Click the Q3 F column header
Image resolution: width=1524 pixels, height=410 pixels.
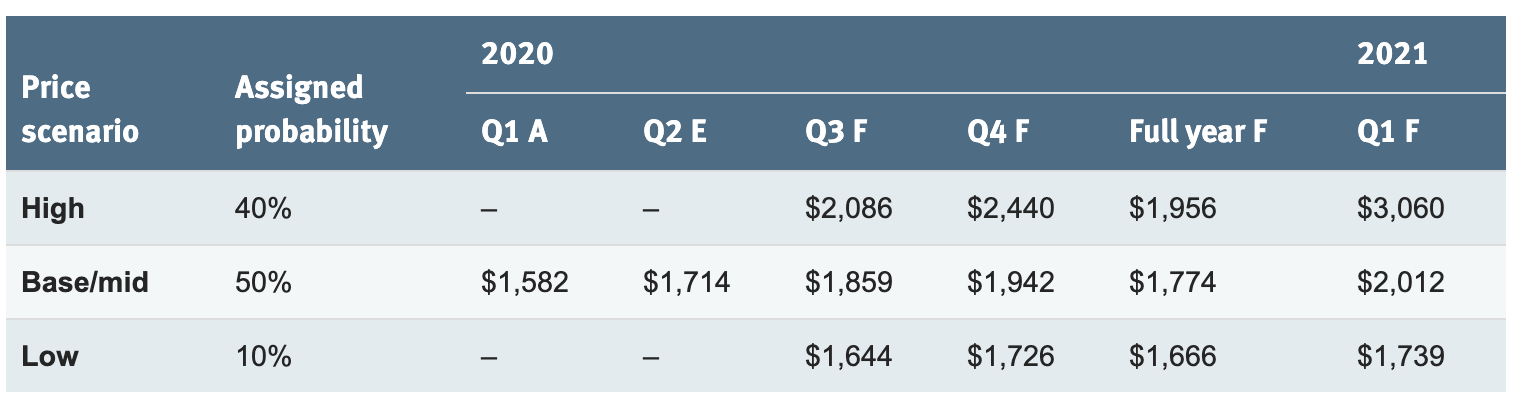[838, 132]
